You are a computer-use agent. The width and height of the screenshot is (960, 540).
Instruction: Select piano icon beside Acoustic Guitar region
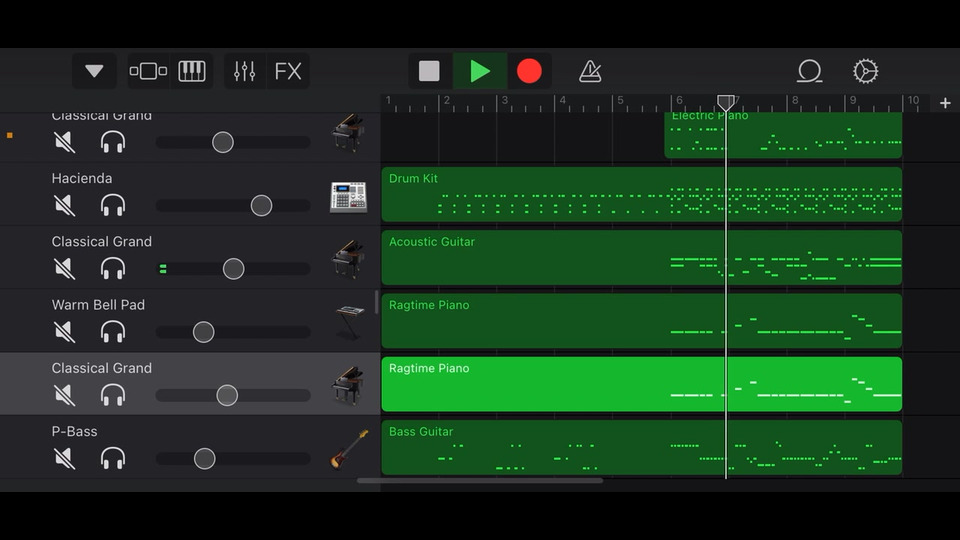[x=348, y=259]
